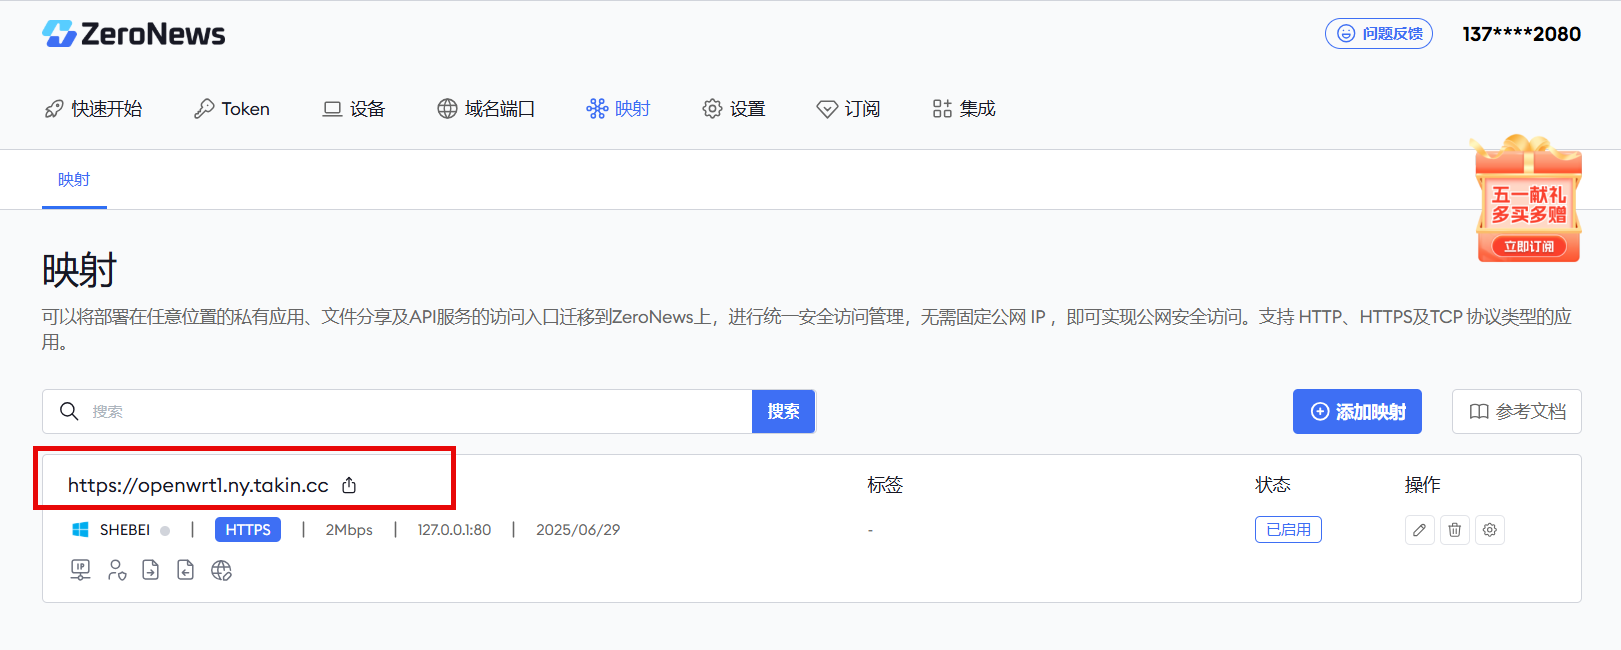The width and height of the screenshot is (1621, 650).
Task: Click the ZeroNews logo
Action: tap(134, 34)
